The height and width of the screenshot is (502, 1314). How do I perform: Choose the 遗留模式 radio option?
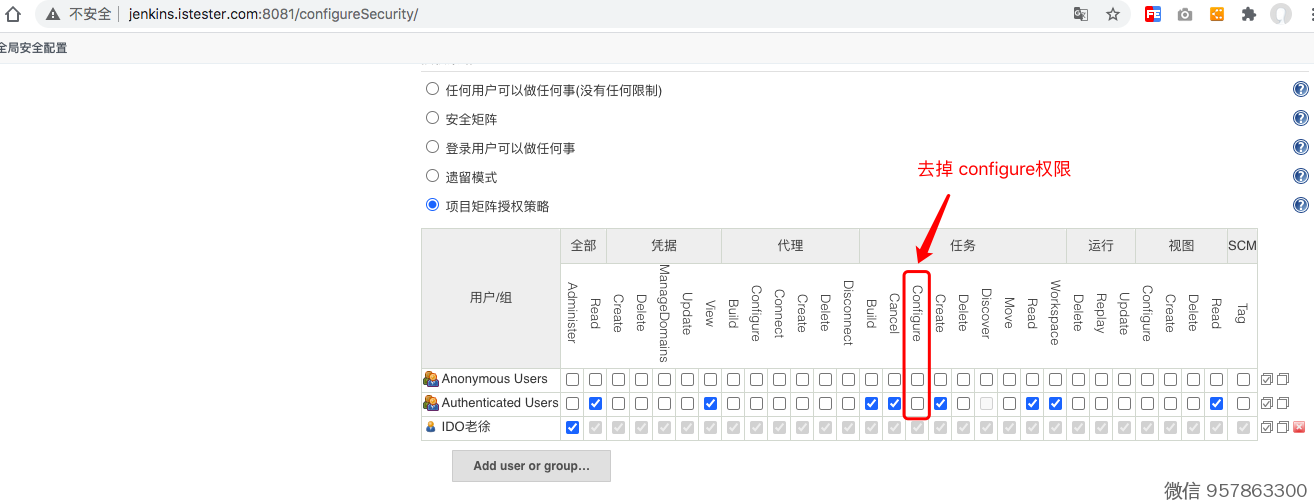click(x=433, y=176)
